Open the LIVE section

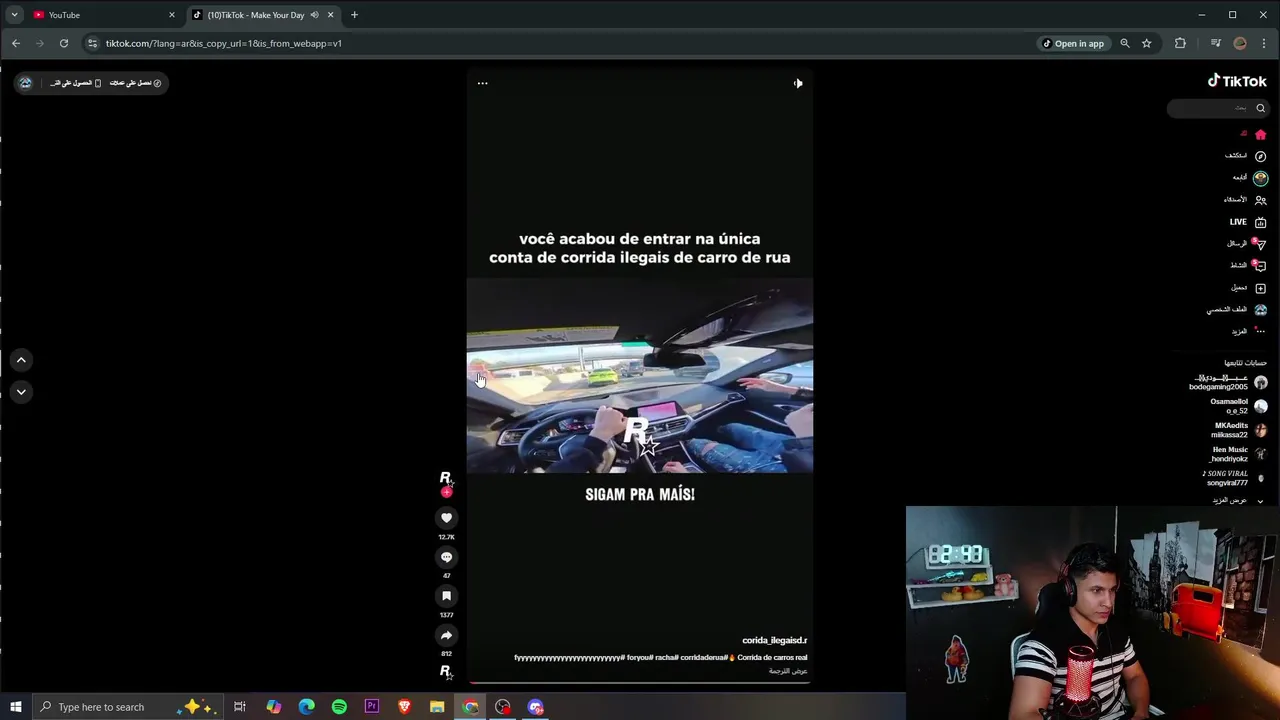[x=1248, y=222]
